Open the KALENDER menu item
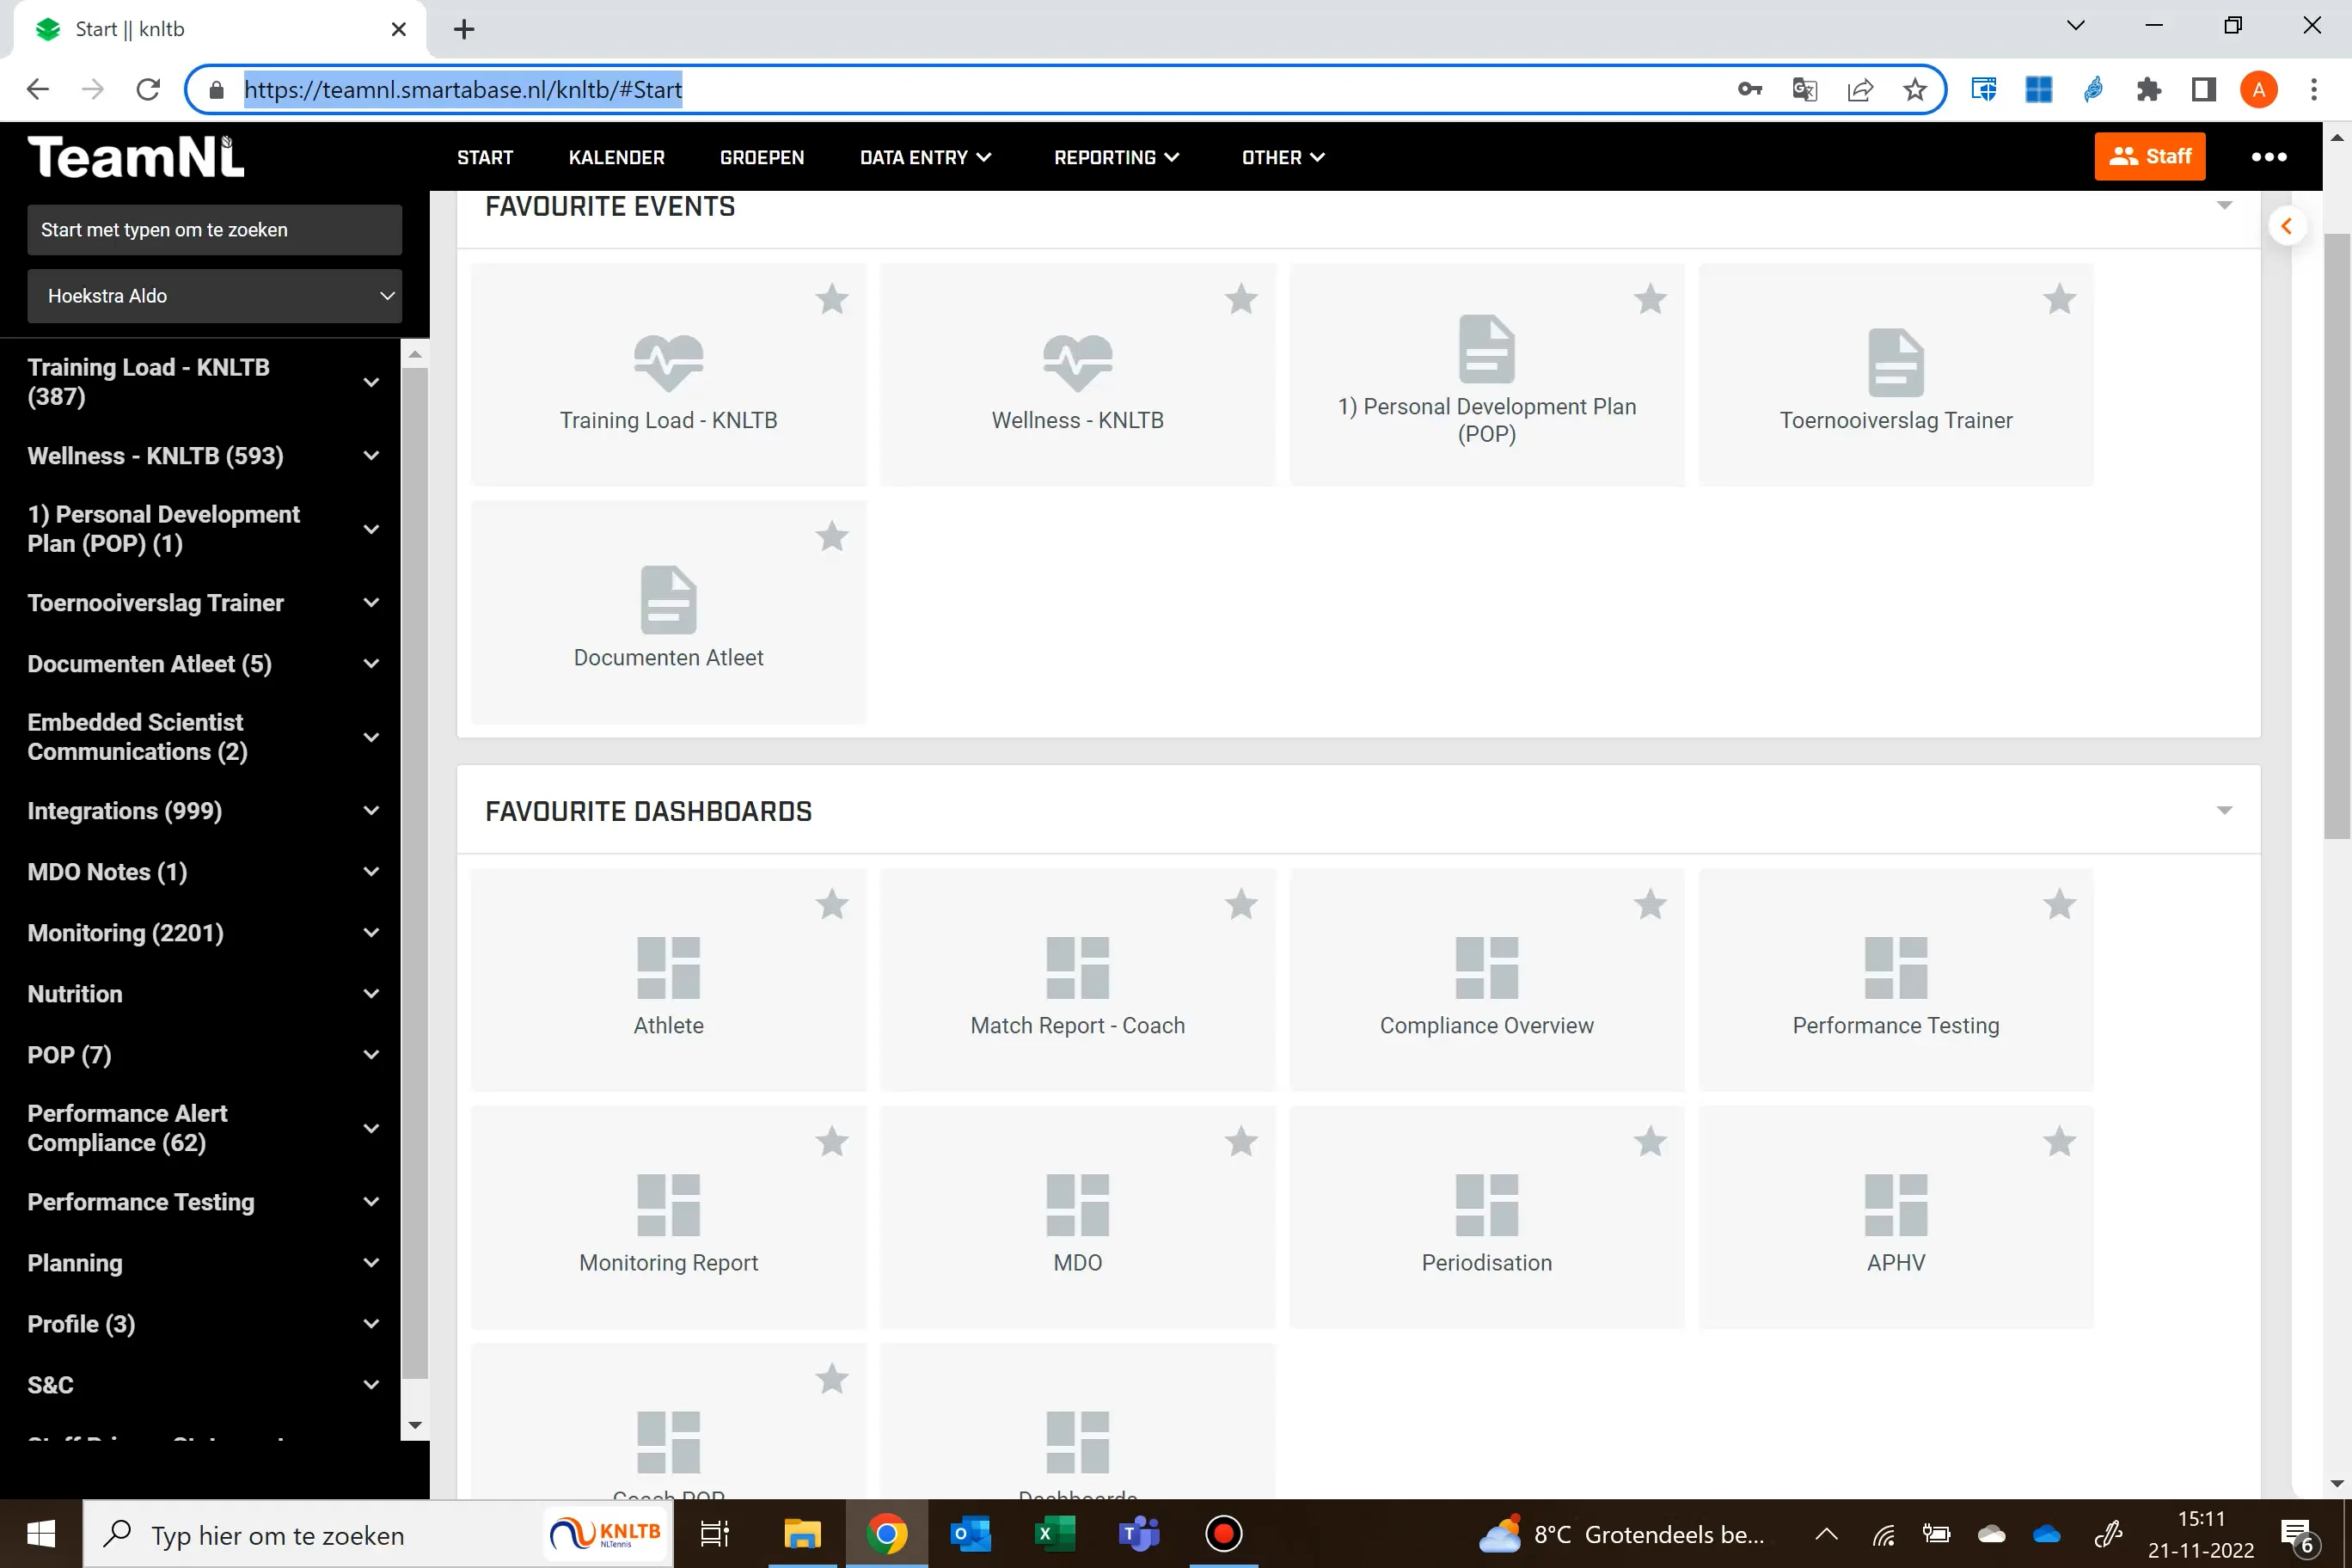Image resolution: width=2352 pixels, height=1568 pixels. [616, 157]
